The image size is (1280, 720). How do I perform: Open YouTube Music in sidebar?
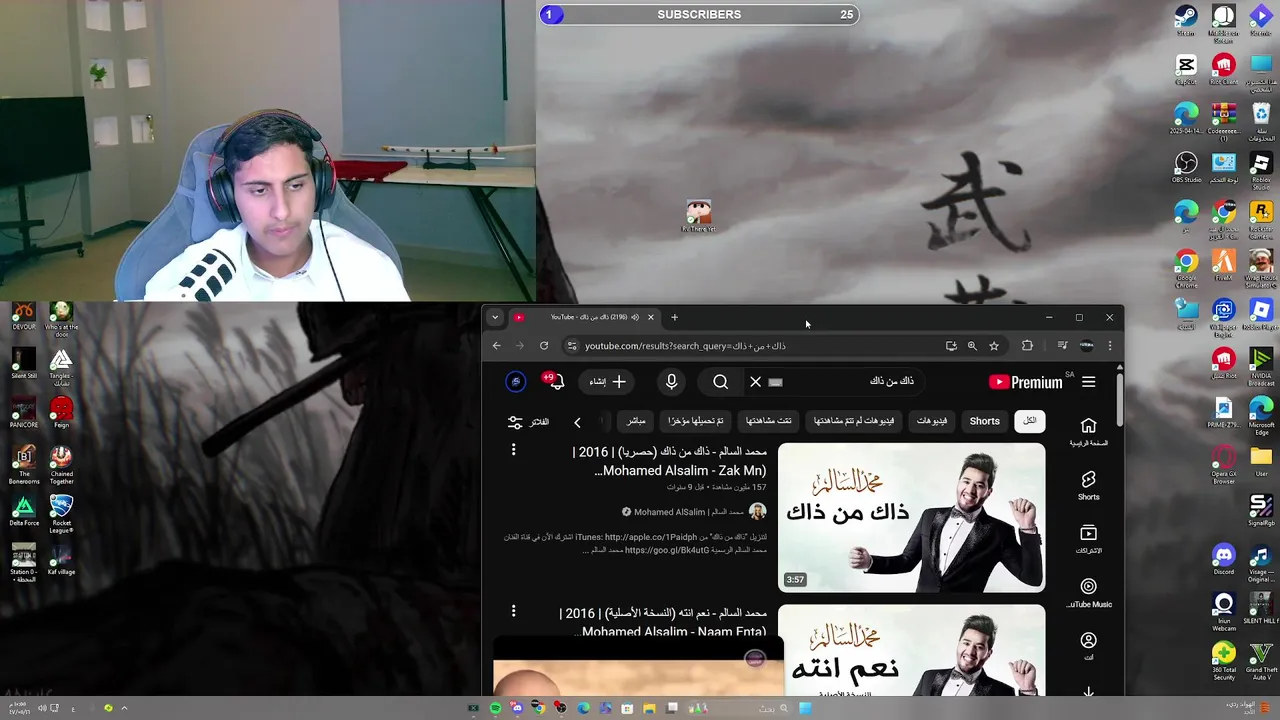pyautogui.click(x=1088, y=593)
